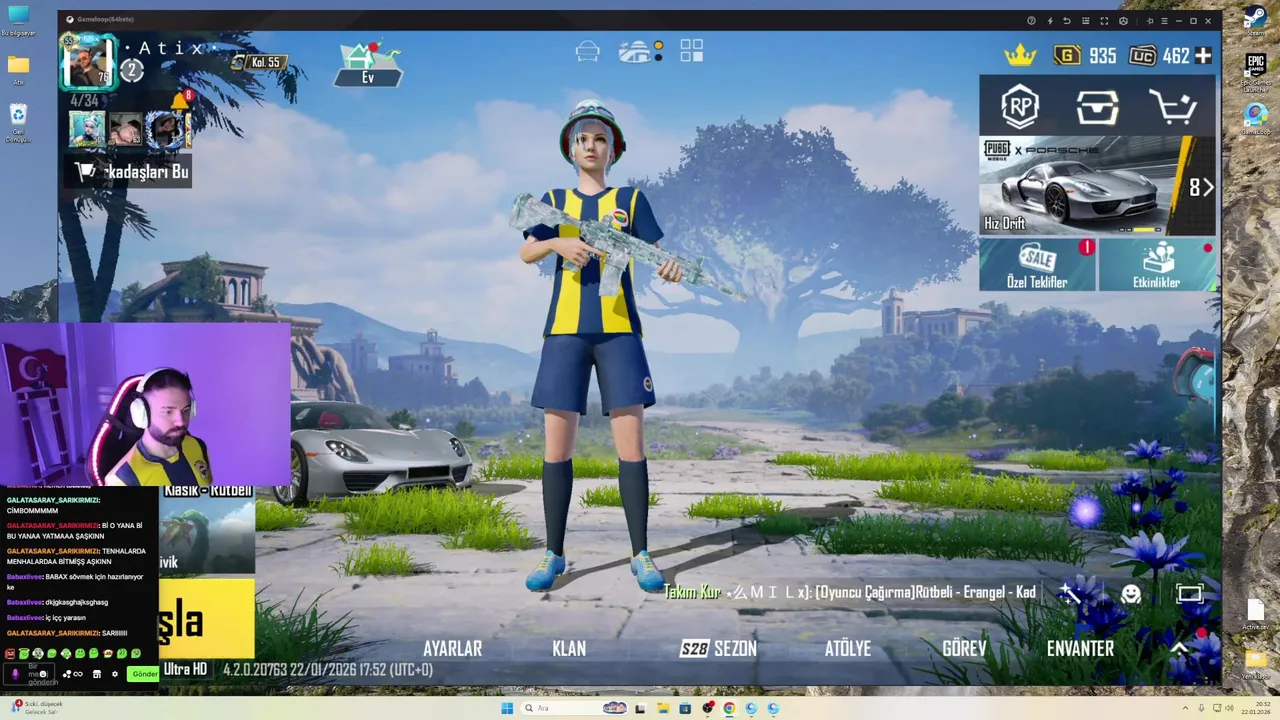Open the chat store icon beside gear

(x=97, y=674)
